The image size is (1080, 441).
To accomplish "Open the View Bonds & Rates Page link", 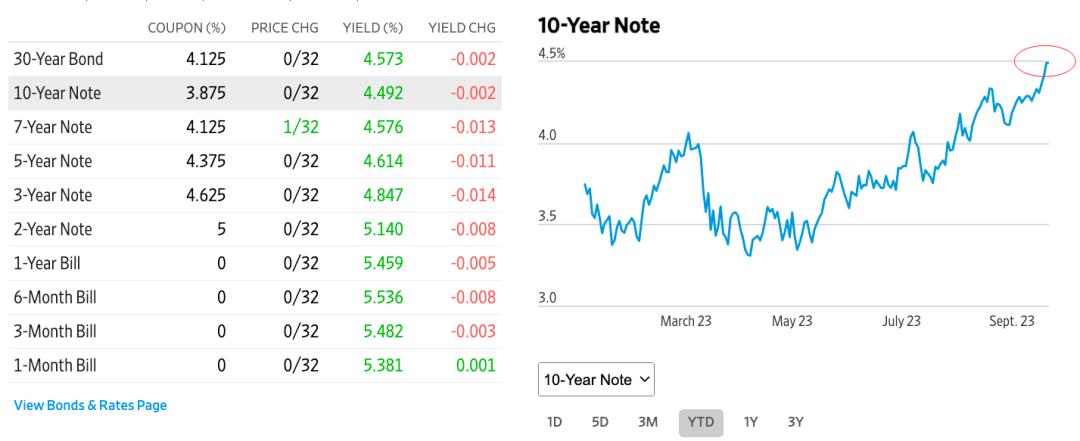I will 90,405.
